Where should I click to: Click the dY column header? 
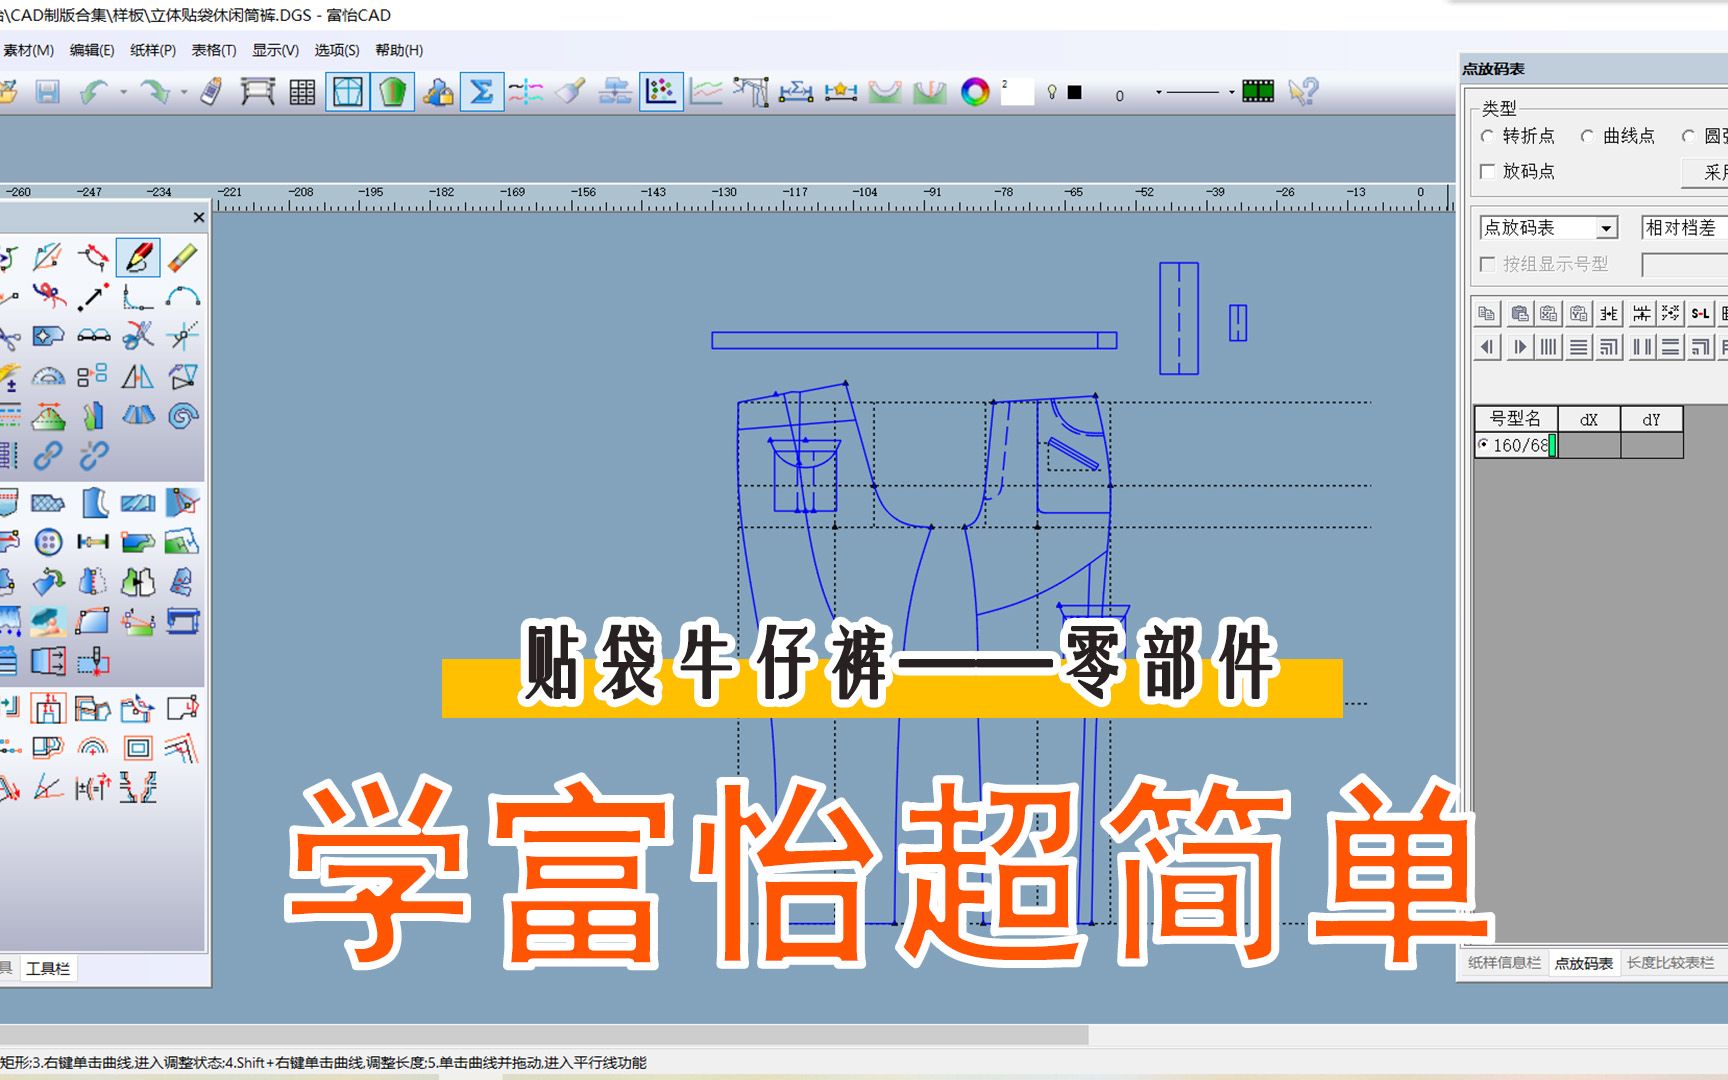tap(1651, 419)
